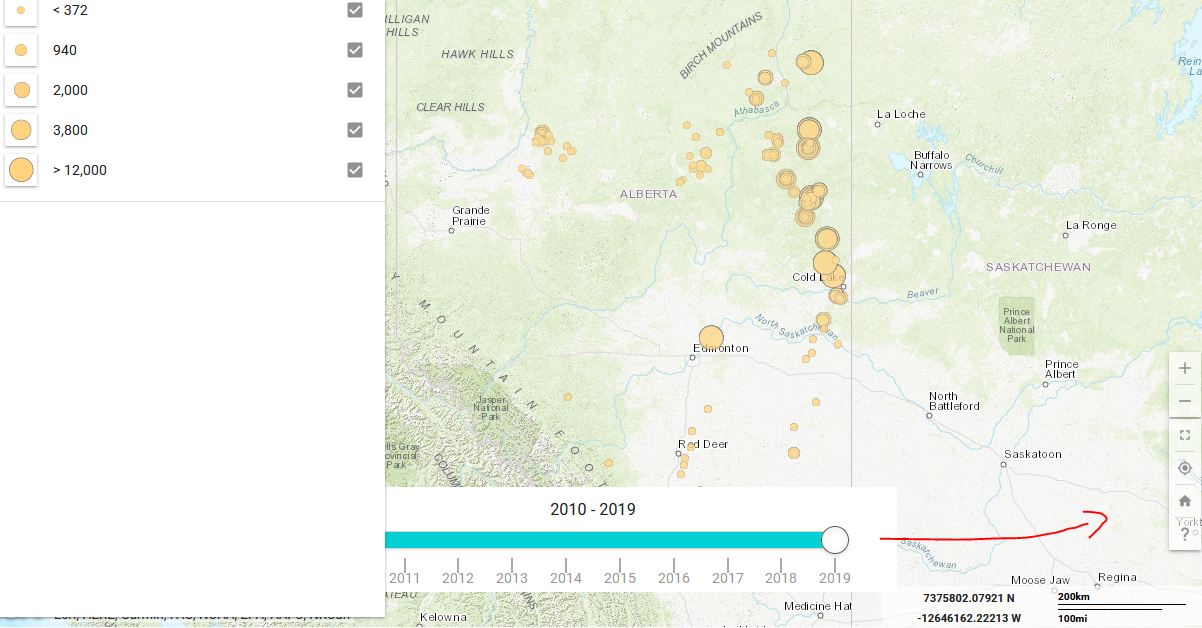Select year 2017 on the timeline
This screenshot has width=1202, height=628.
click(x=728, y=578)
